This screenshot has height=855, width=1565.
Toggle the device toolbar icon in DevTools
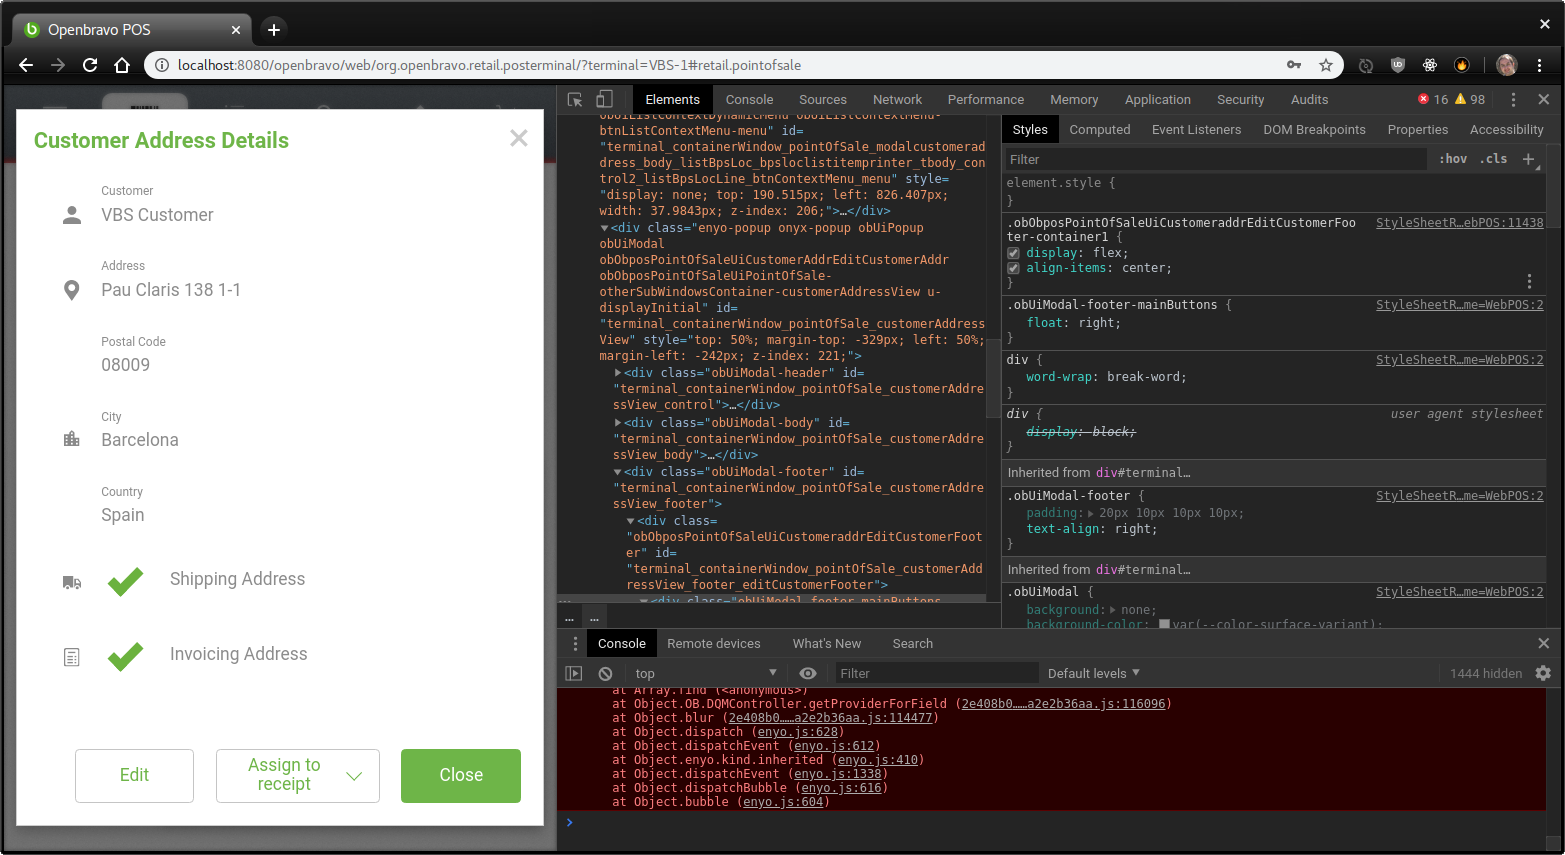click(604, 99)
